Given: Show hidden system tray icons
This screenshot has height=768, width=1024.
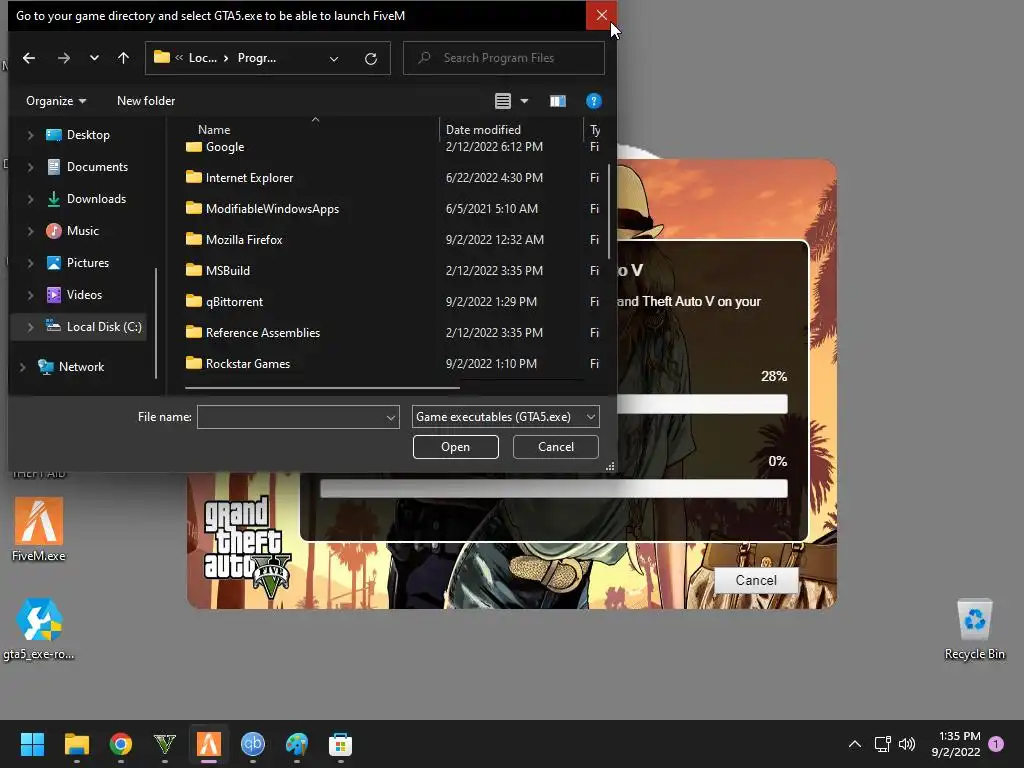Looking at the screenshot, I should pyautogui.click(x=854, y=744).
